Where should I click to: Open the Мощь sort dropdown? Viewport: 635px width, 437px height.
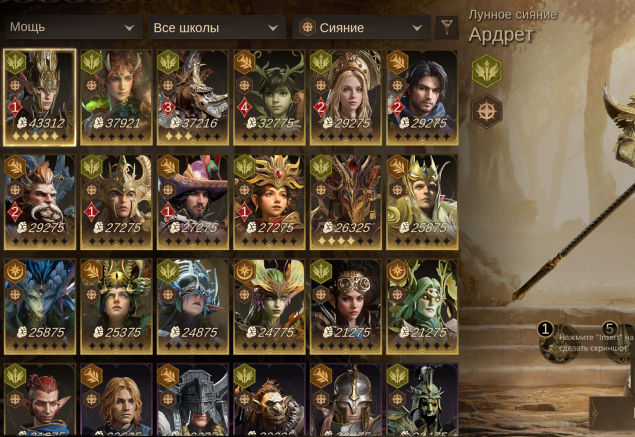pyautogui.click(x=73, y=28)
